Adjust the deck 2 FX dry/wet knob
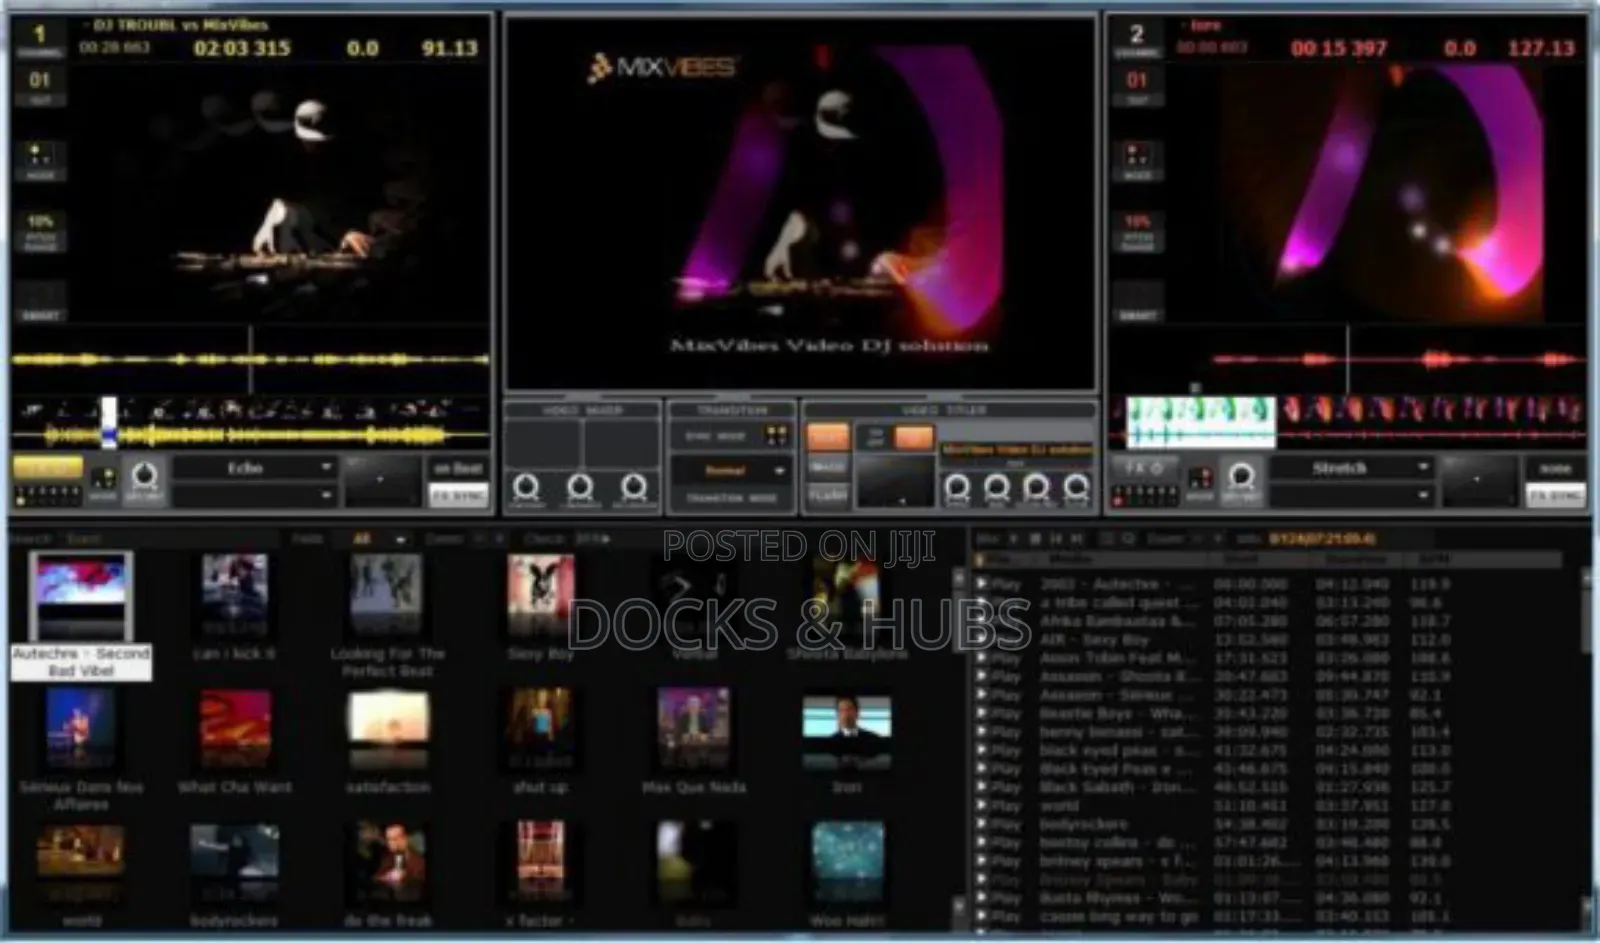The width and height of the screenshot is (1600, 943). point(1241,477)
